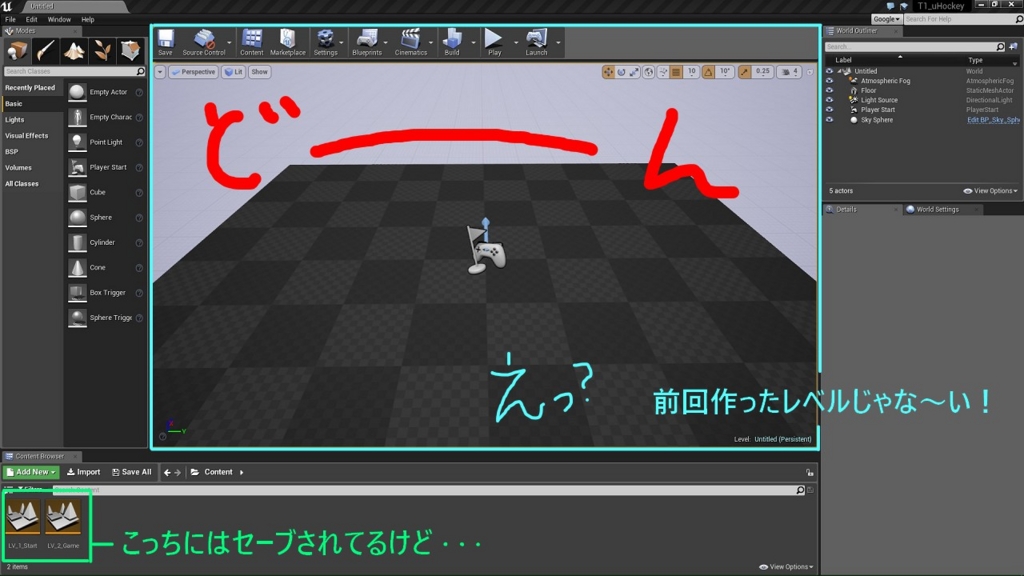Open the Perspective view dropdown
1024x576 pixels.
pos(193,72)
